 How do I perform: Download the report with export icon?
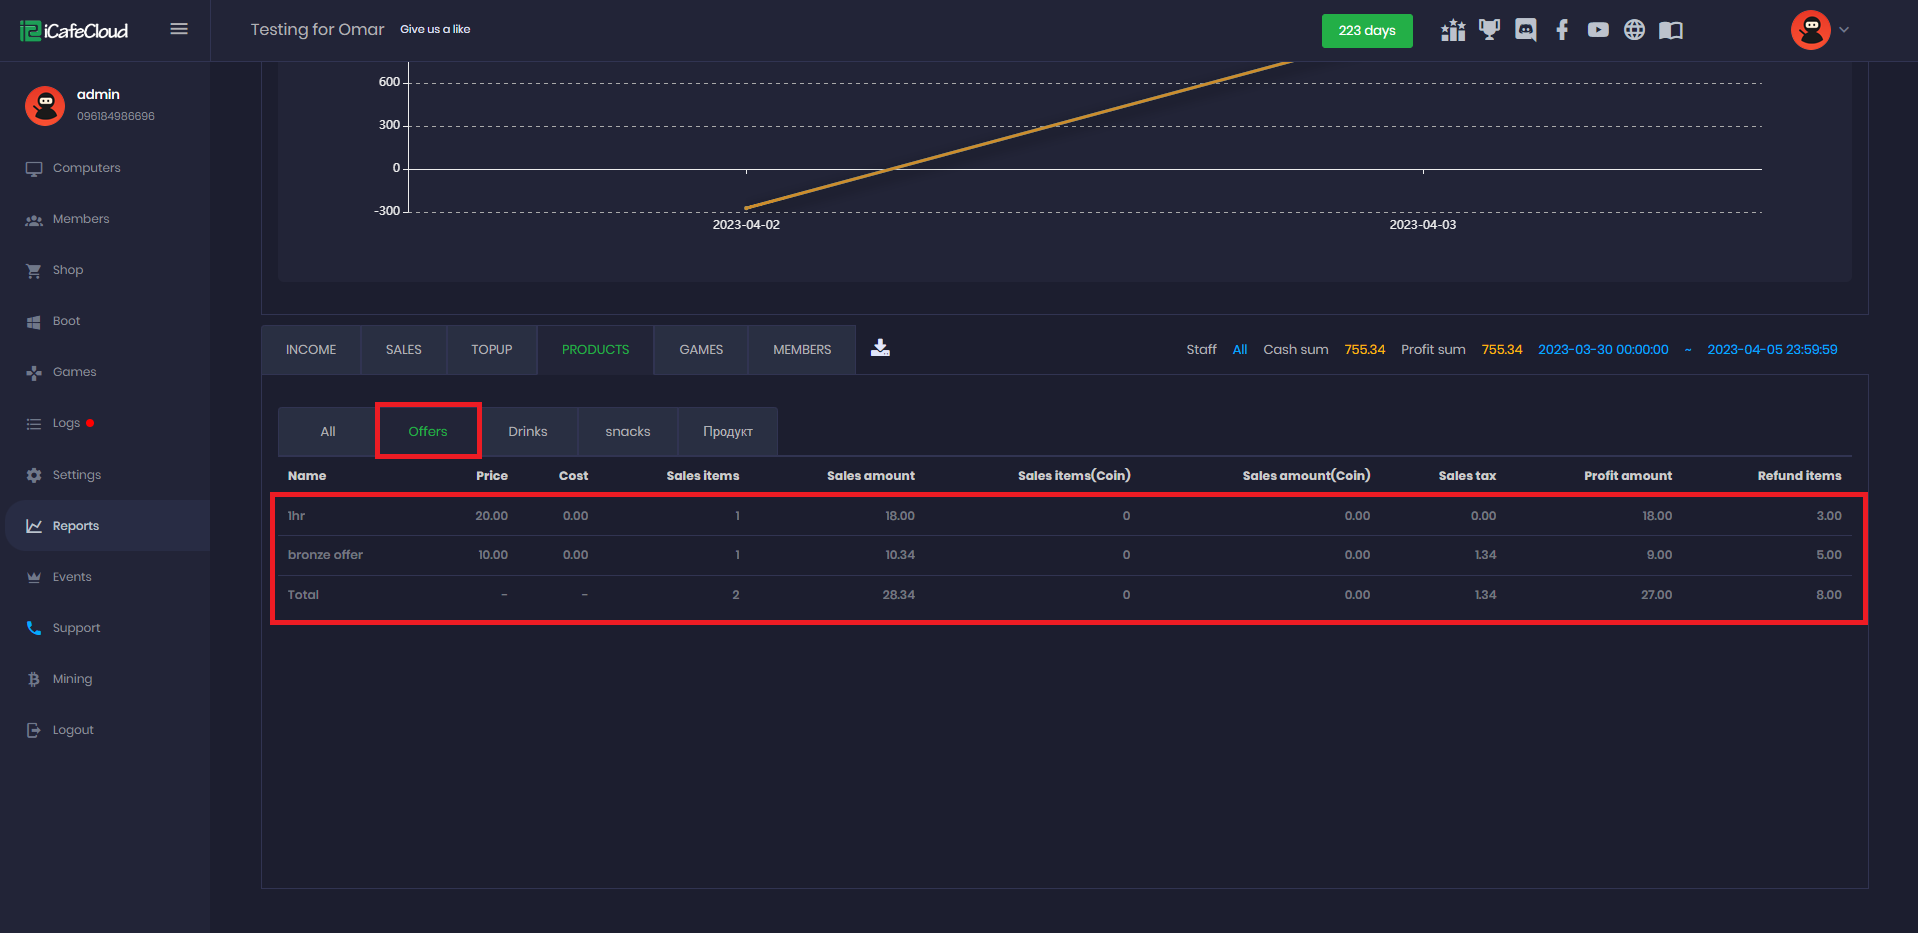coord(880,348)
